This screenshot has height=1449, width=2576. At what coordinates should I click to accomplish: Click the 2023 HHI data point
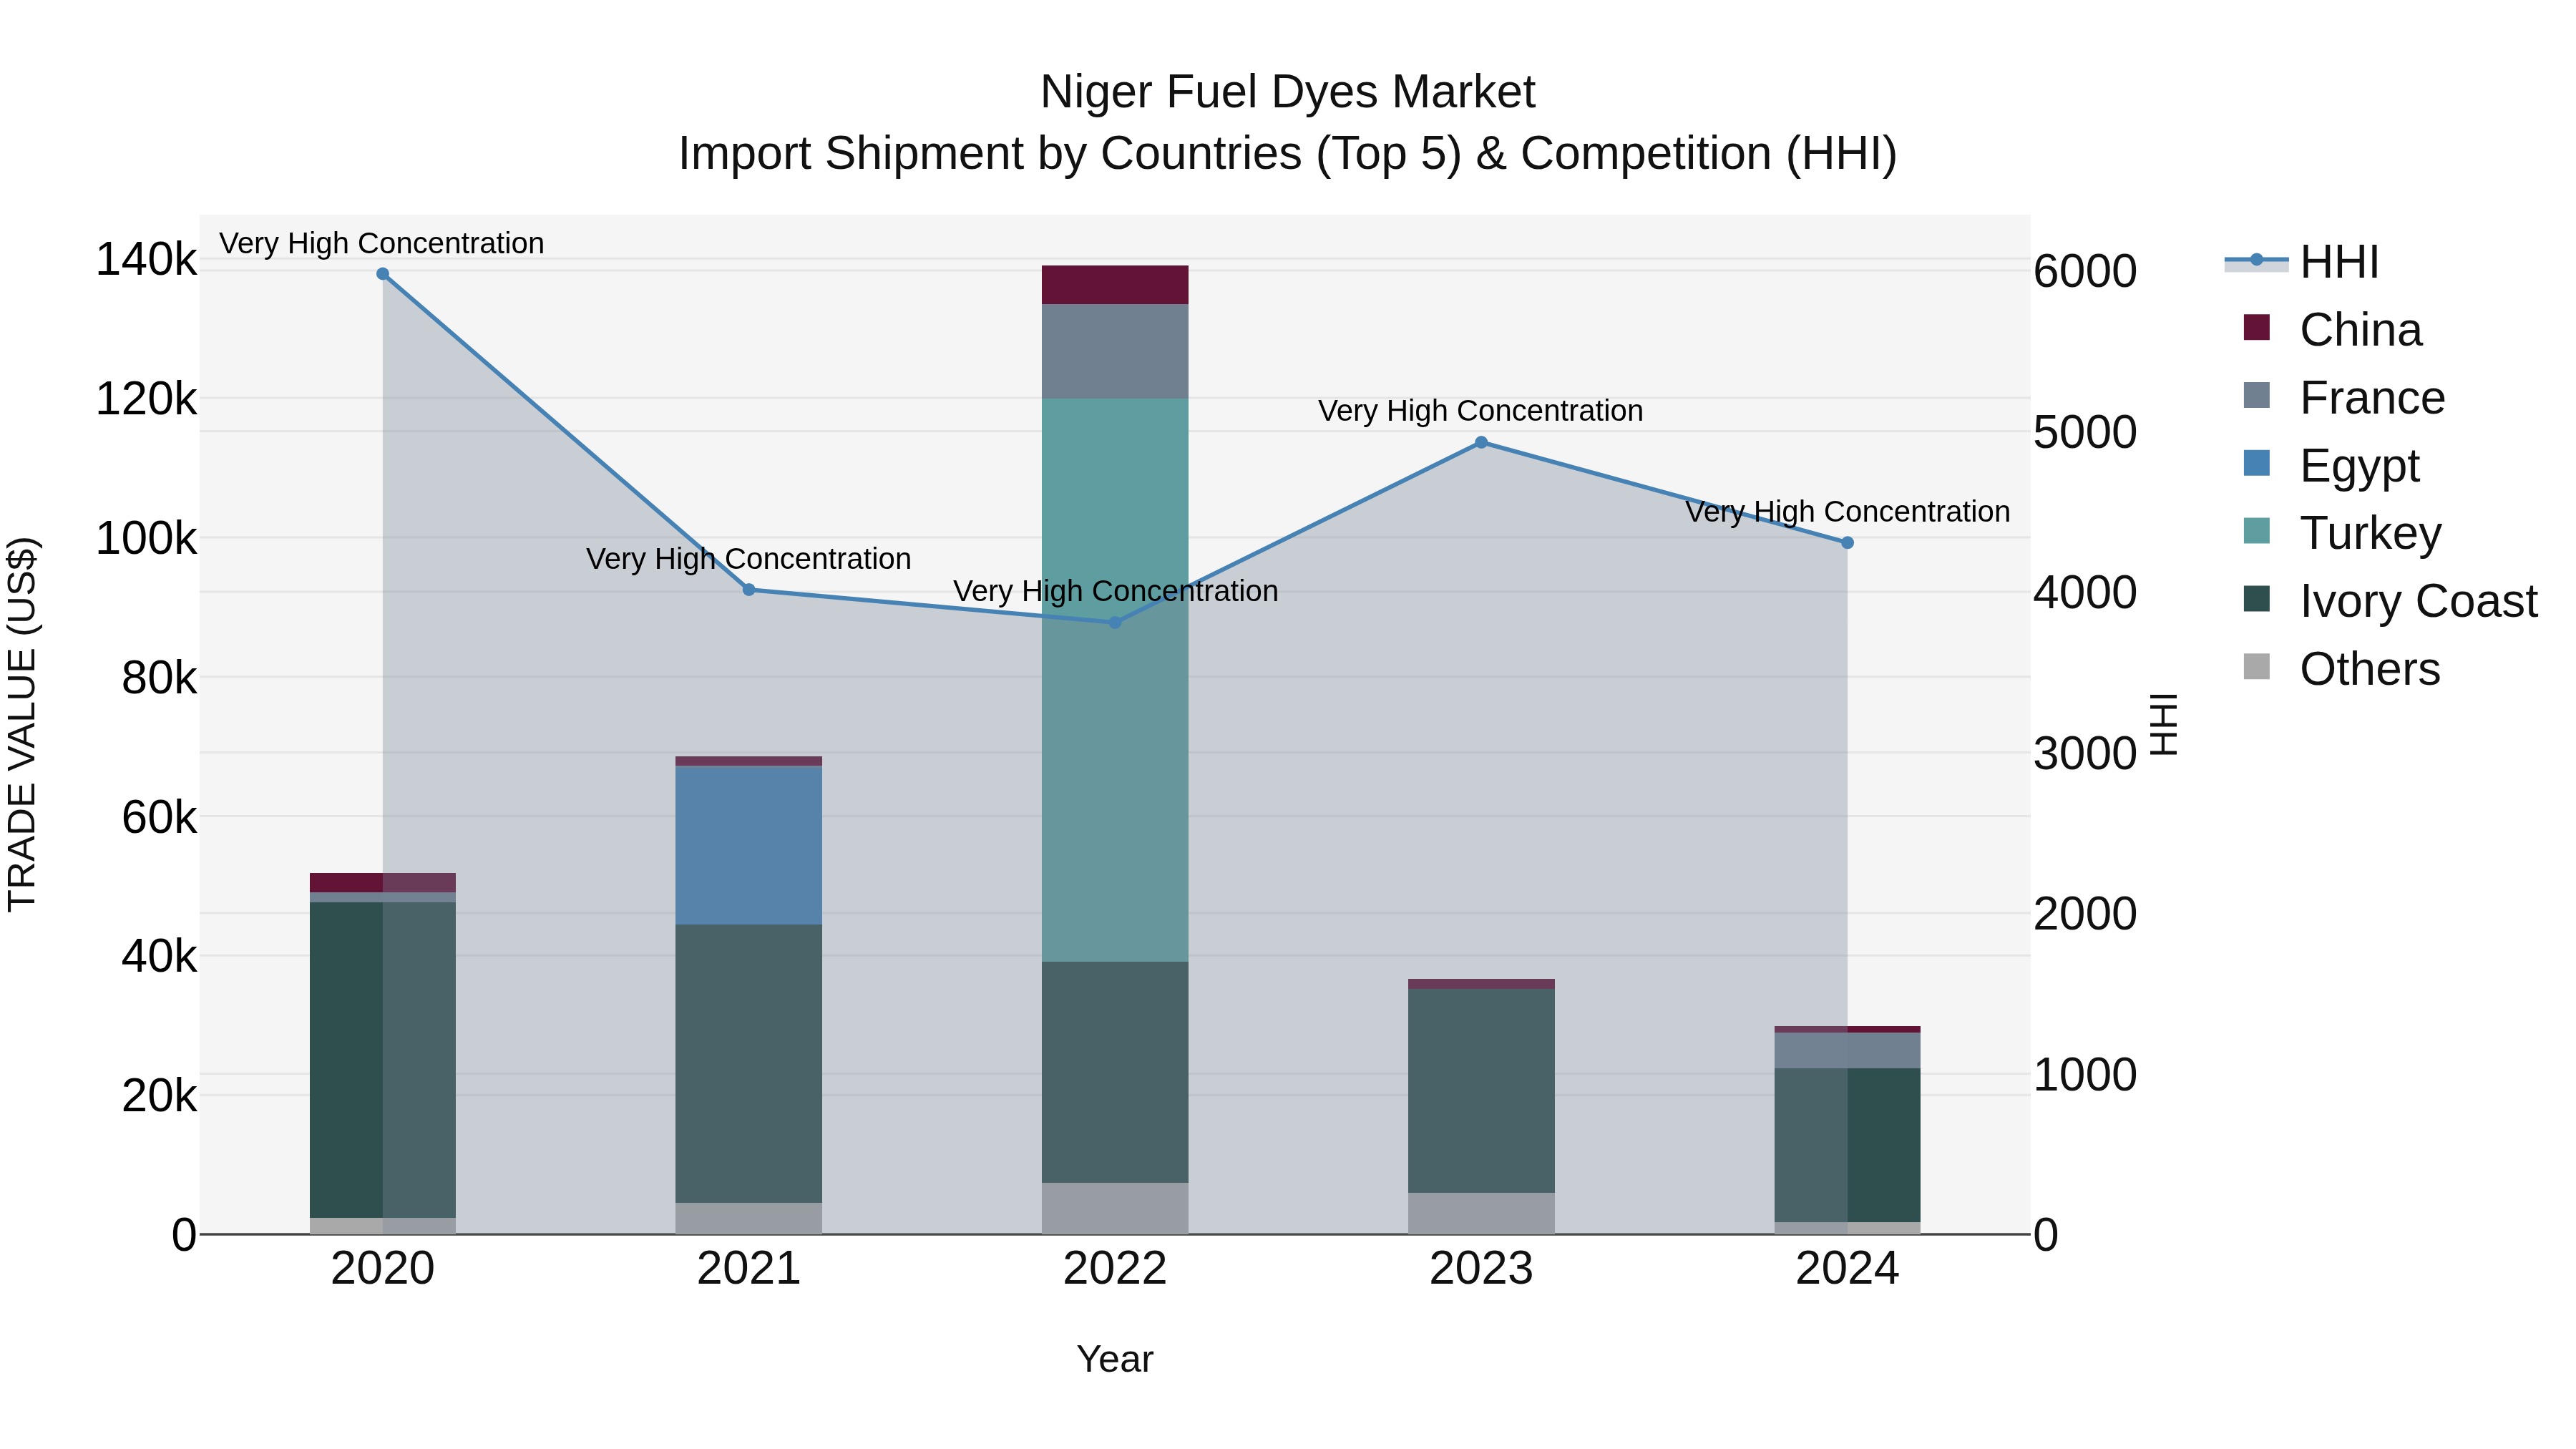click(1482, 442)
